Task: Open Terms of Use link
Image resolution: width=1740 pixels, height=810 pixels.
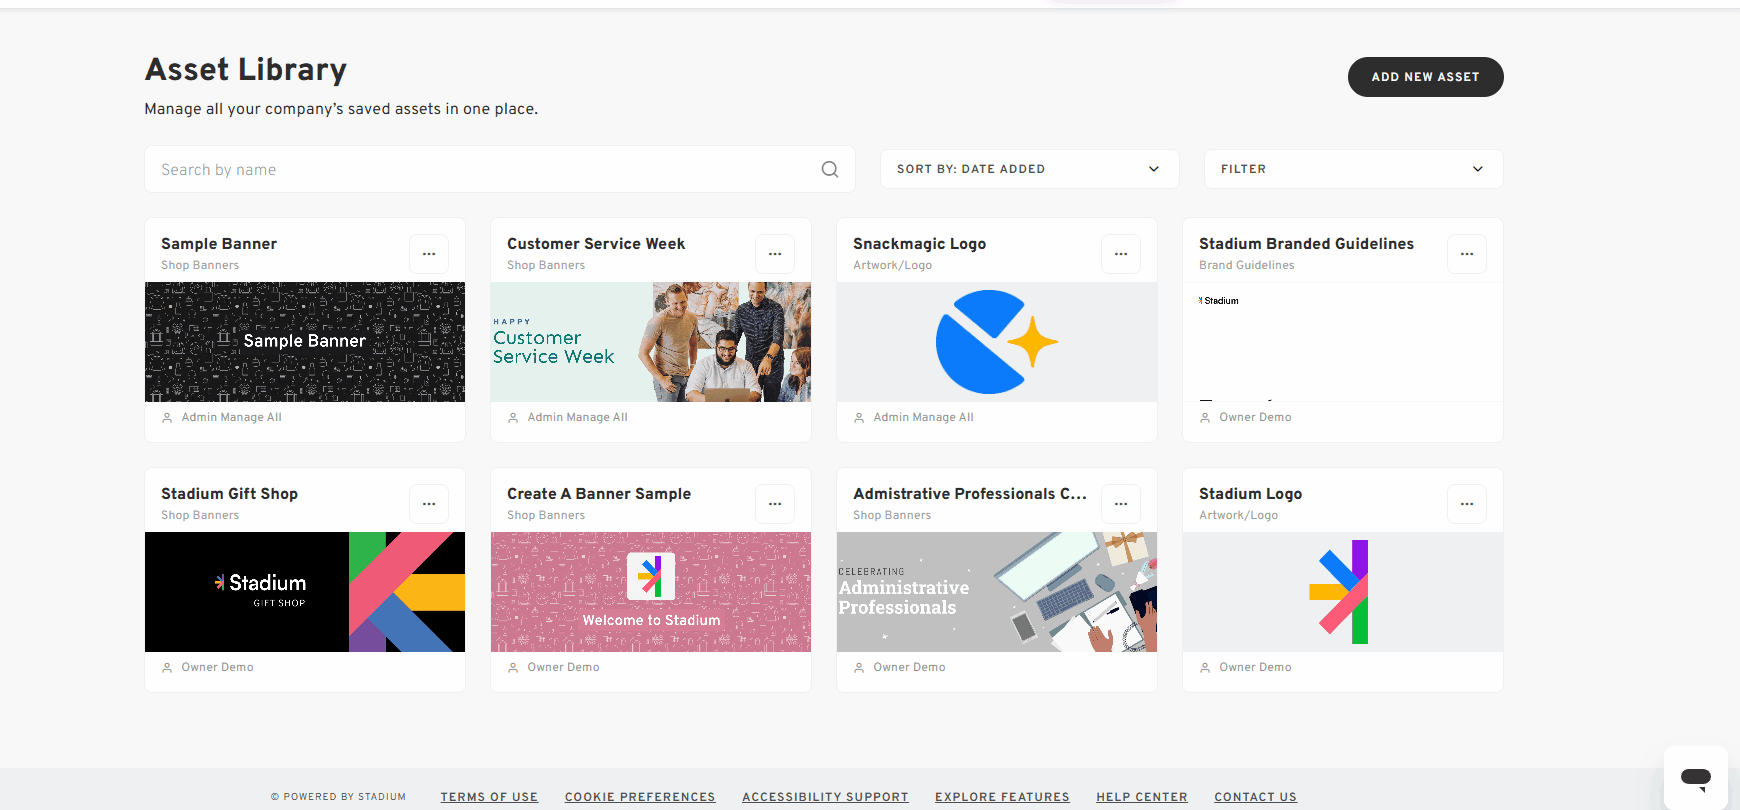Action: pos(489,797)
